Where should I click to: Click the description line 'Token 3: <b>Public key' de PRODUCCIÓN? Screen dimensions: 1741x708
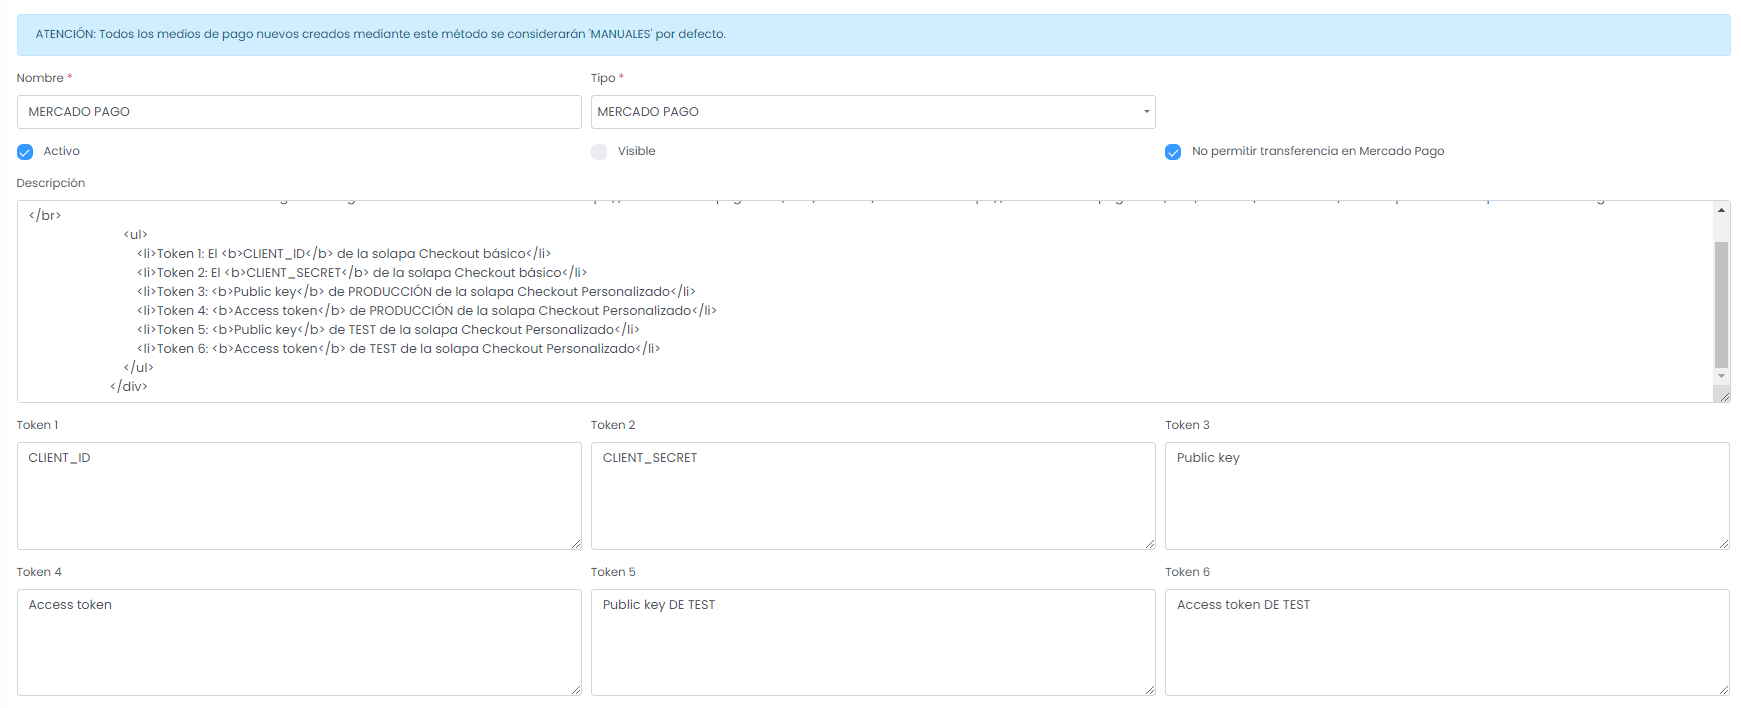tap(416, 292)
